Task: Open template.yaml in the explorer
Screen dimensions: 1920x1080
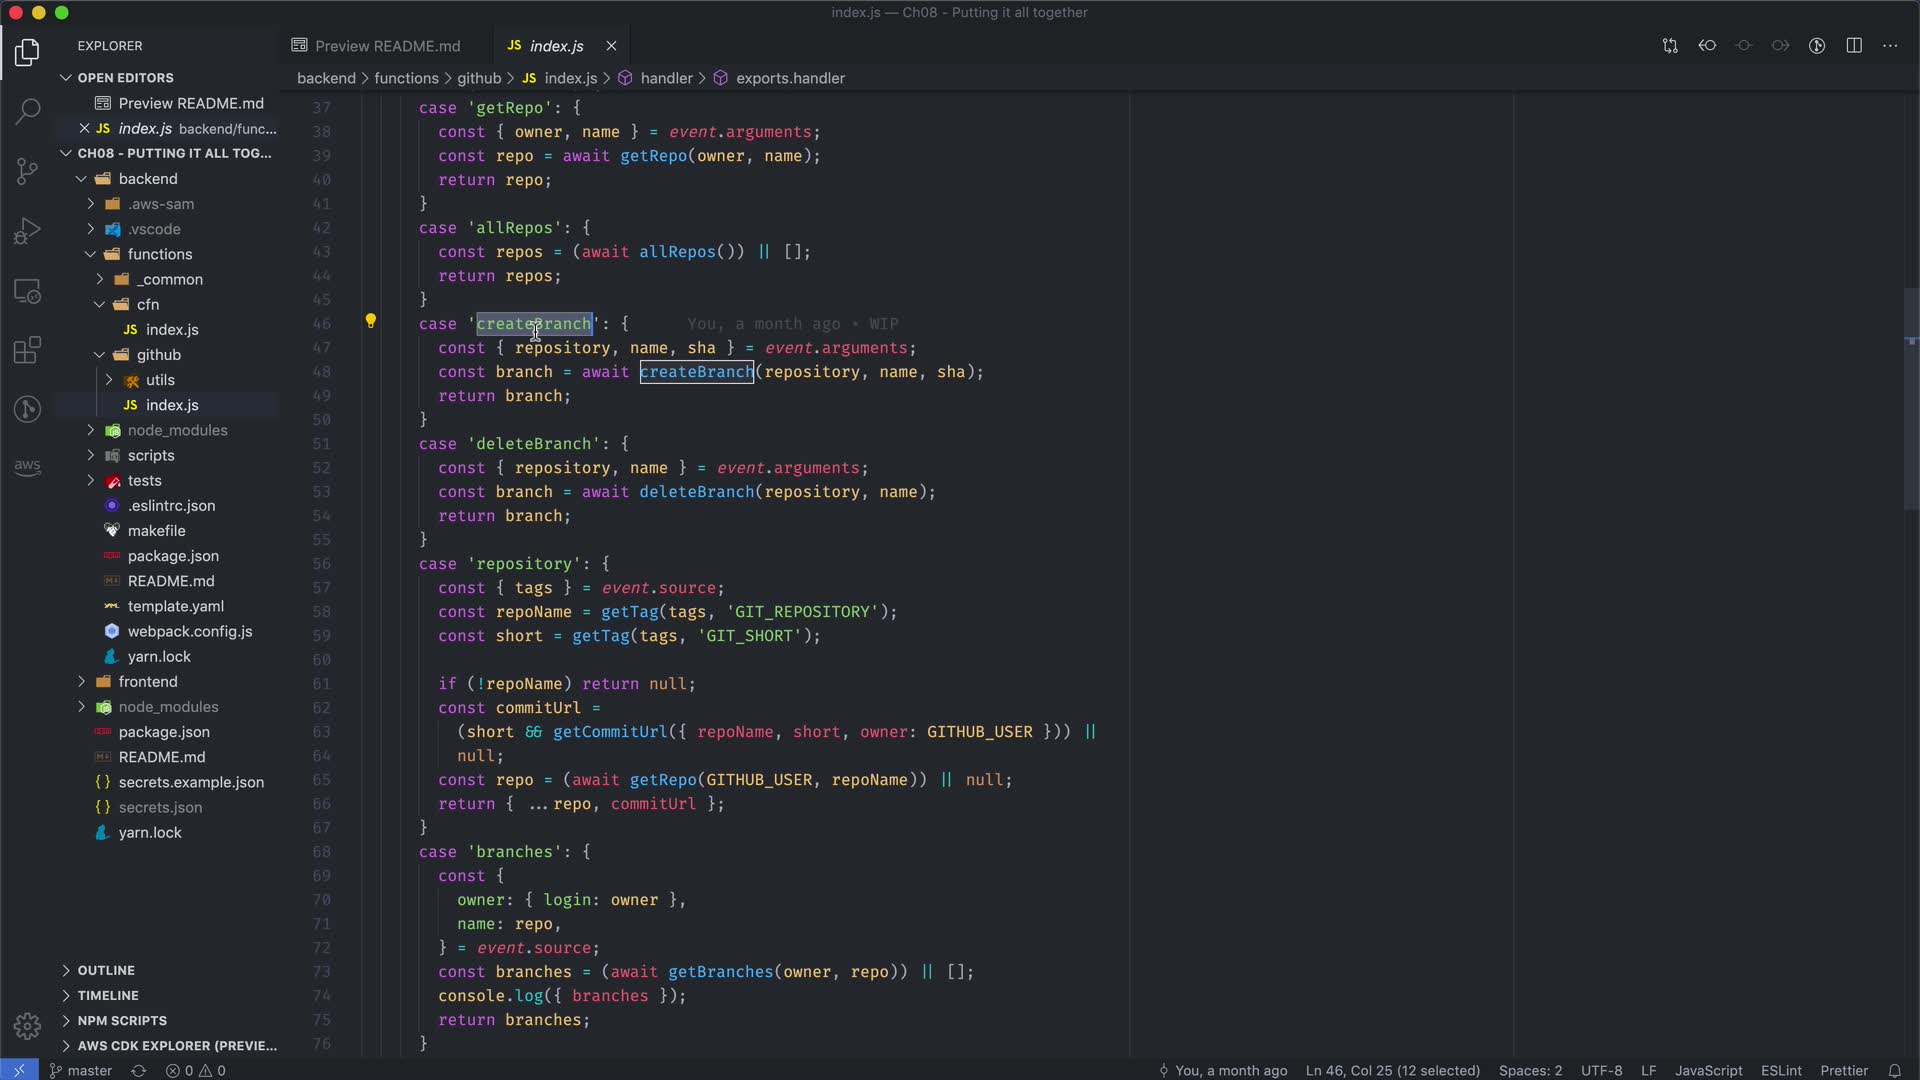Action: pyautogui.click(x=175, y=606)
